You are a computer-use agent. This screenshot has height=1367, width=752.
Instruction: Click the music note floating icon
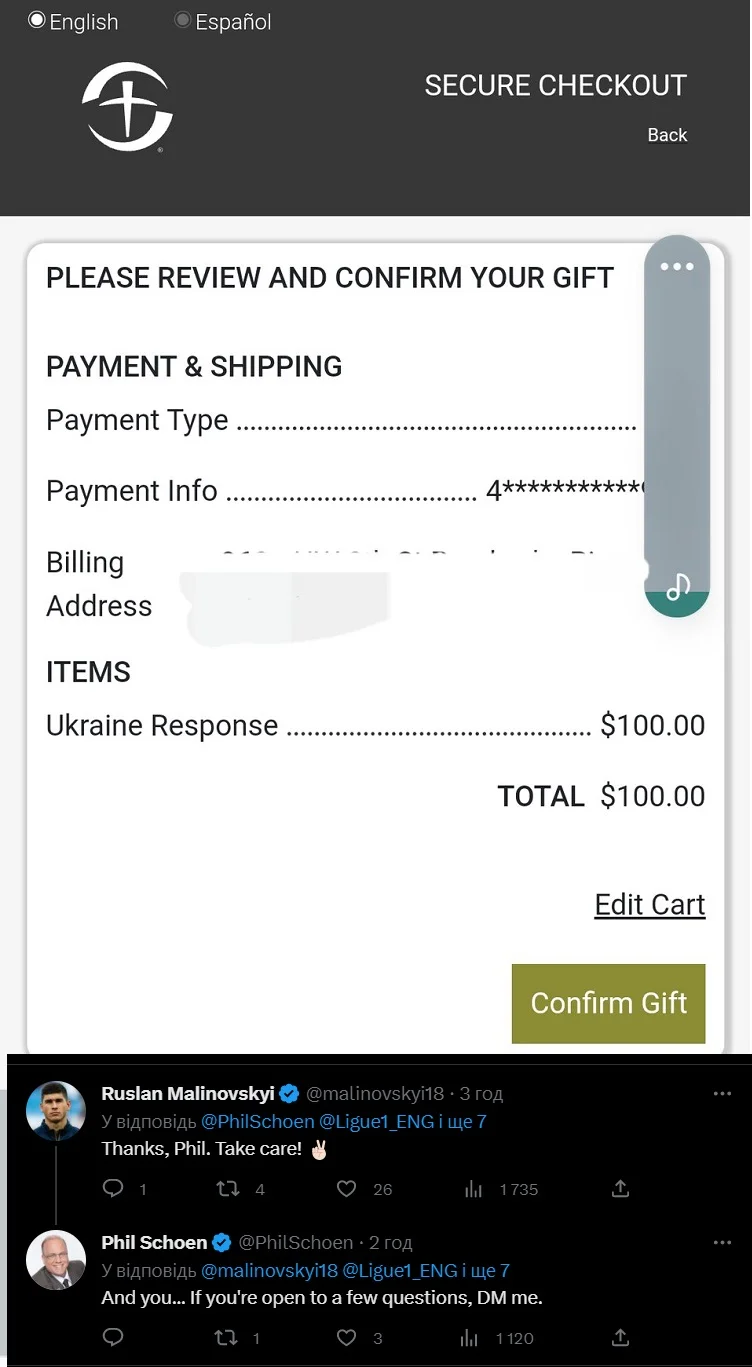pos(678,587)
